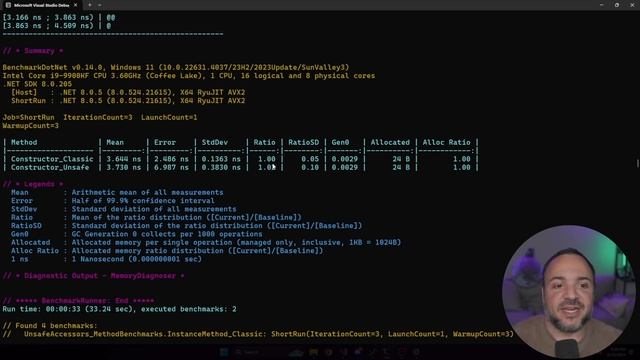The height and width of the screenshot is (360, 640).
Task: Click the '[3.166 ns ; 3.863 ns)' histogram line
Action: 59,18
